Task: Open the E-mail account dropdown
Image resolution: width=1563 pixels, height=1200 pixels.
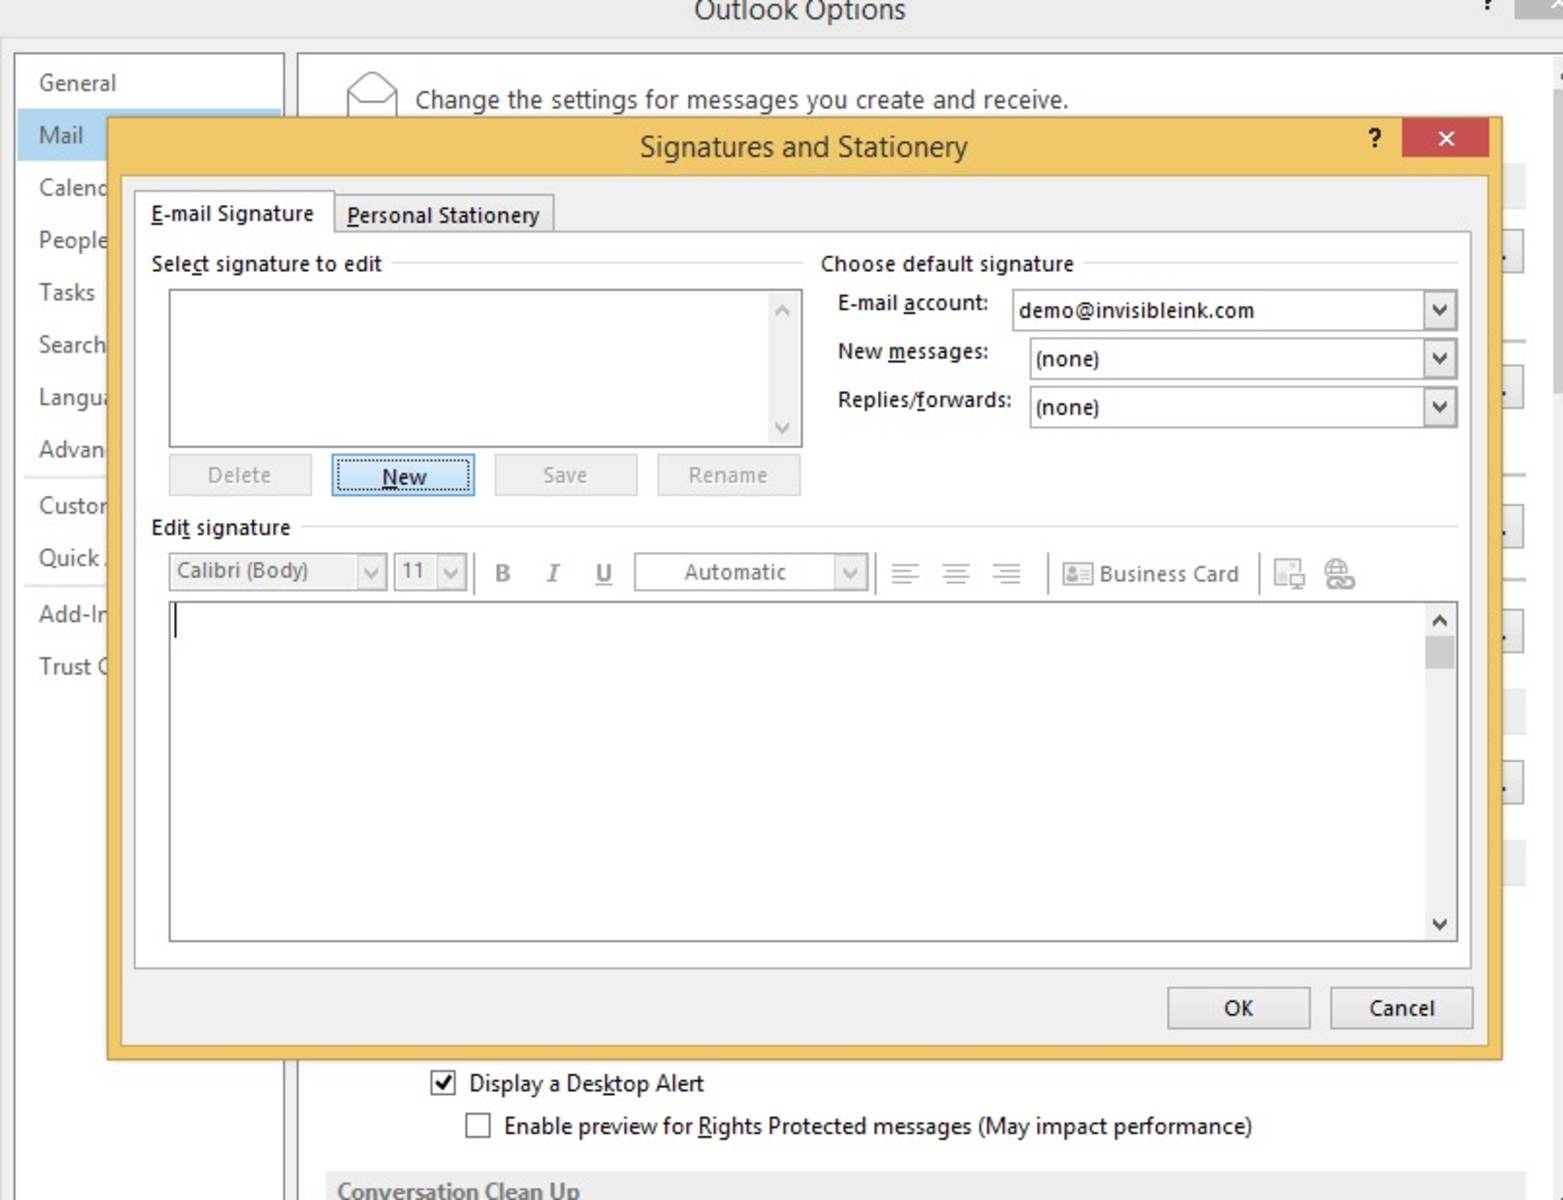Action: [1439, 310]
